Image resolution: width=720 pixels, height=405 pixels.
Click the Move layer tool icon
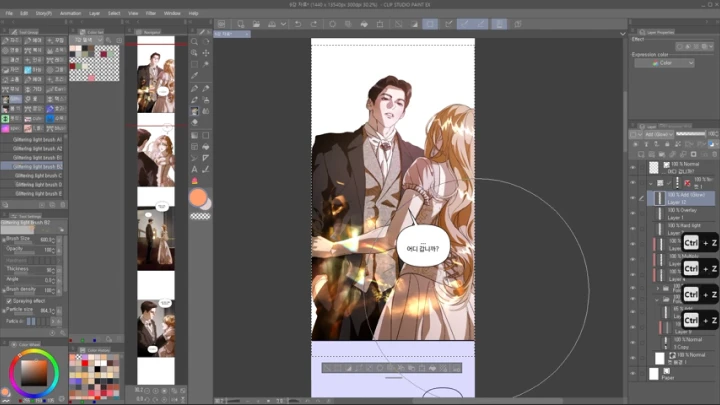[206, 53]
